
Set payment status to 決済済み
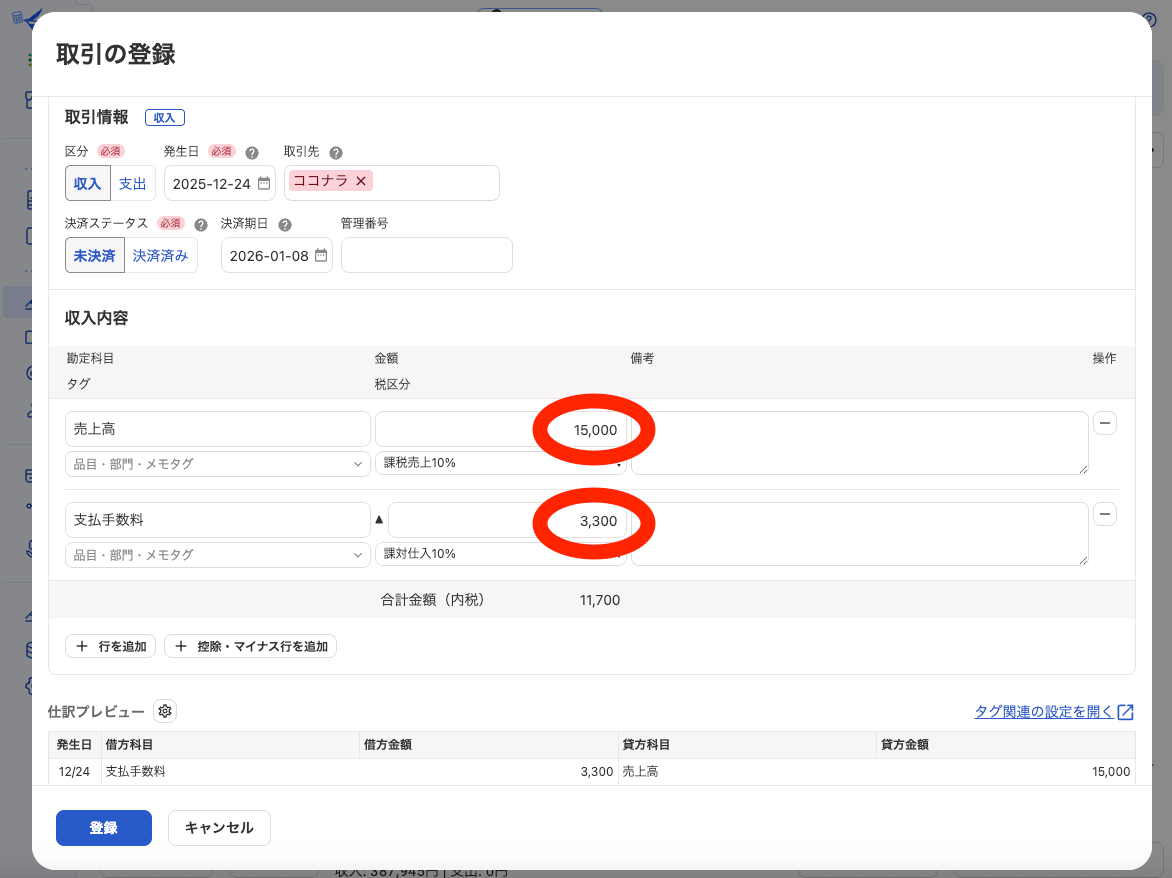pos(161,256)
